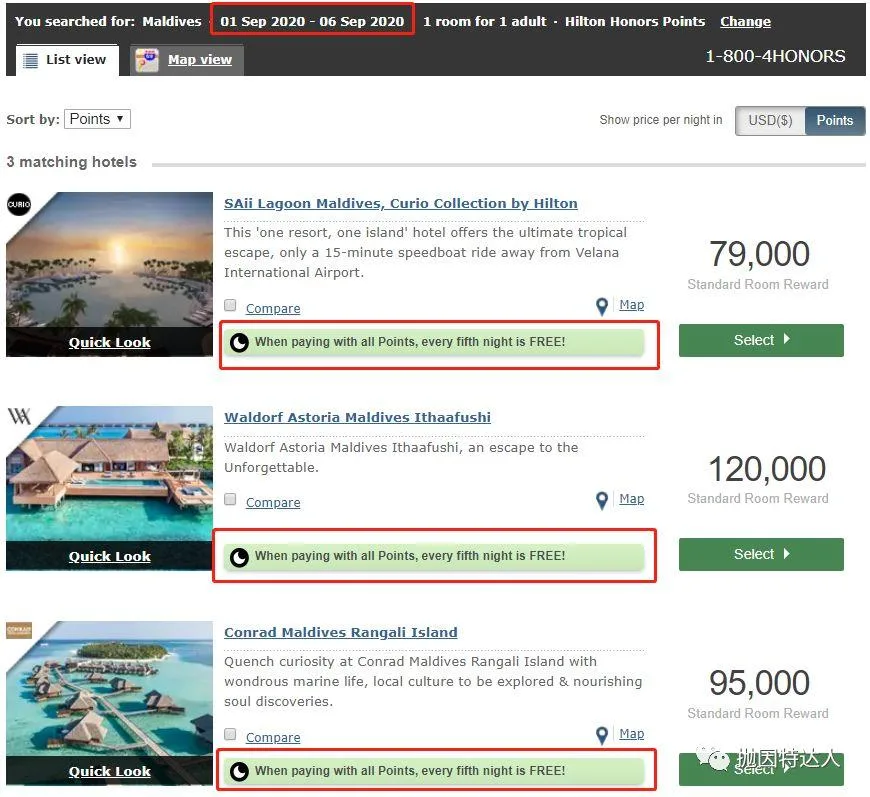Click SAii Lagoon fifth night FREE banner text

pyautogui.click(x=410, y=342)
